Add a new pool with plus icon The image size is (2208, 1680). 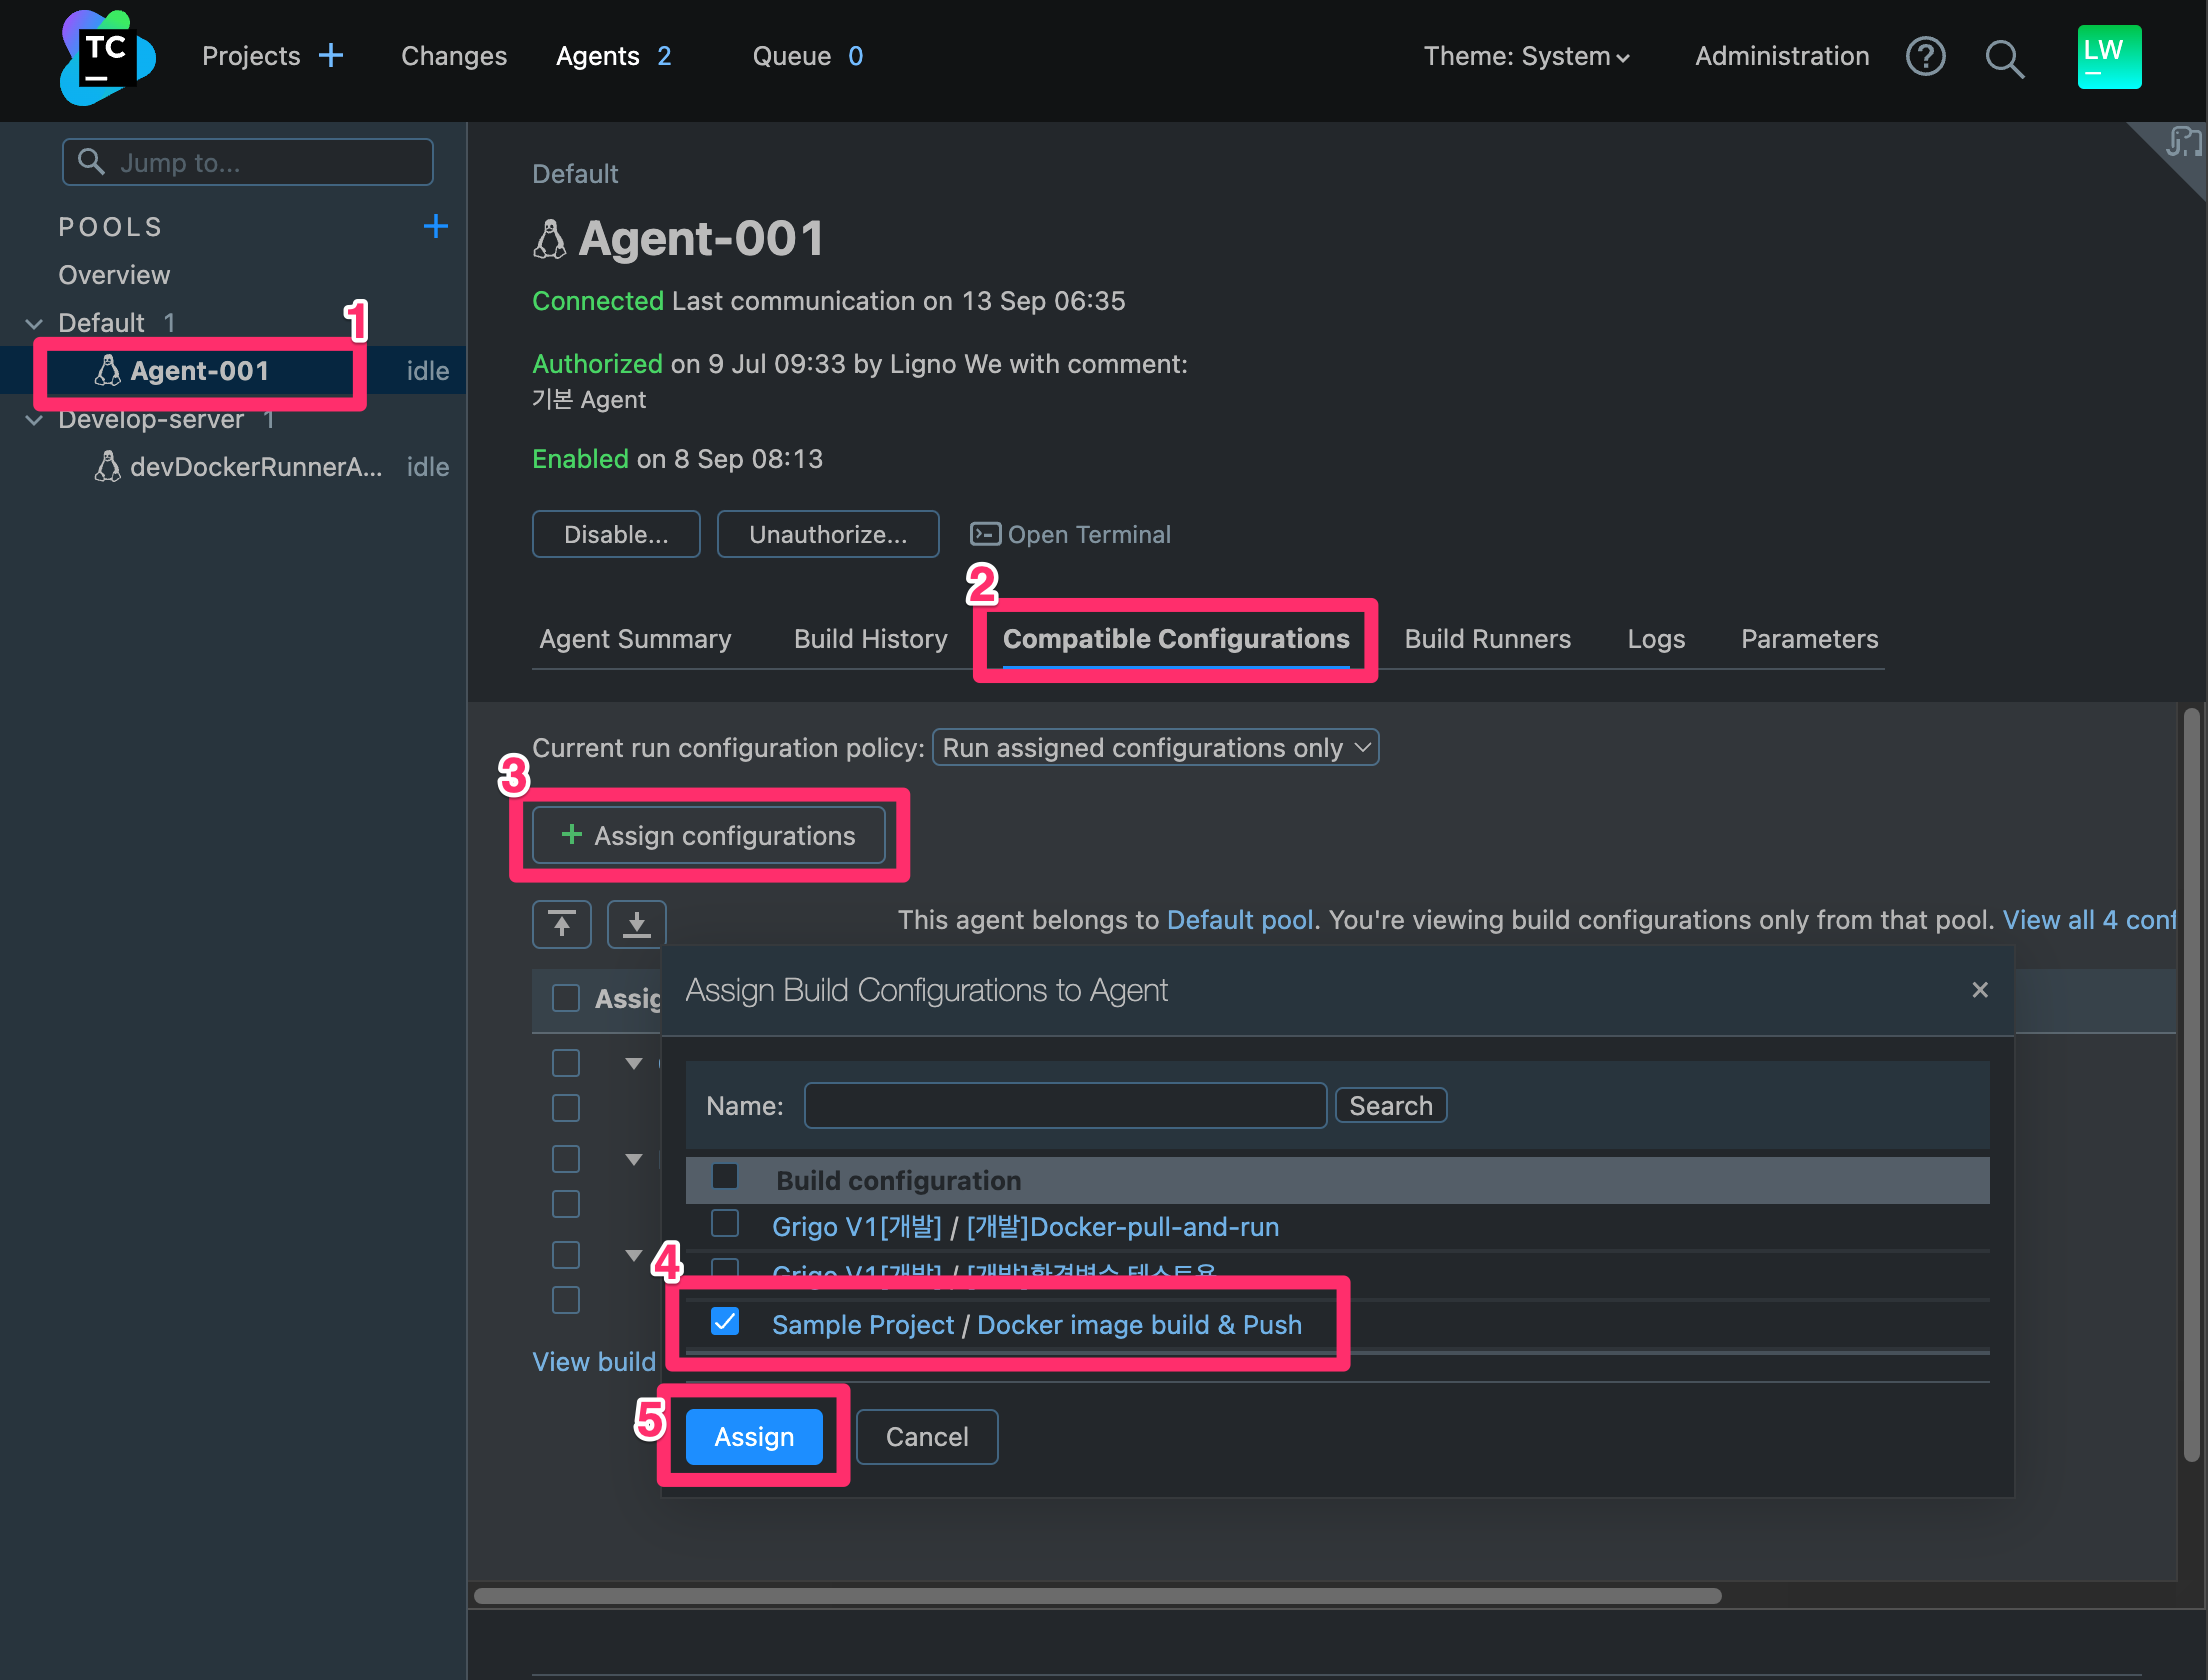click(x=435, y=226)
